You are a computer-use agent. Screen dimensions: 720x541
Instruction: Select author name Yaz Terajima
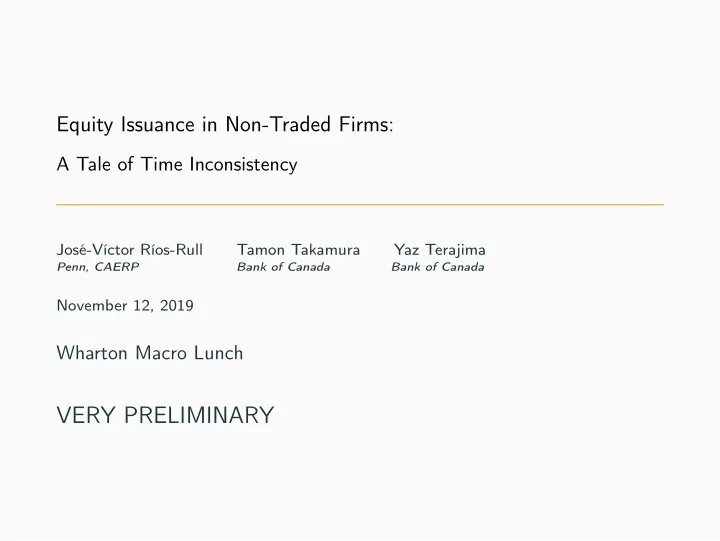point(439,250)
